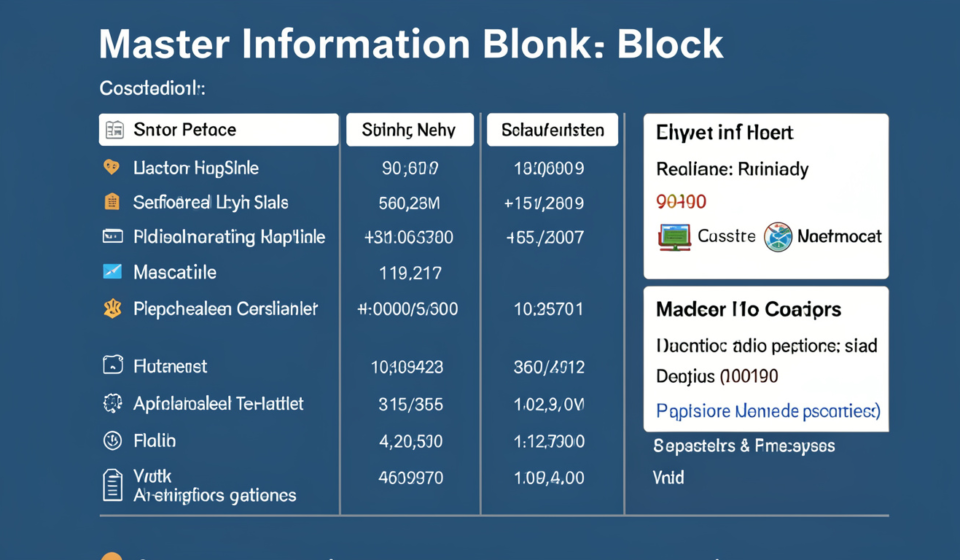
Task: Select the Pldiealnarating Kaplinle row label
Action: click(229, 237)
